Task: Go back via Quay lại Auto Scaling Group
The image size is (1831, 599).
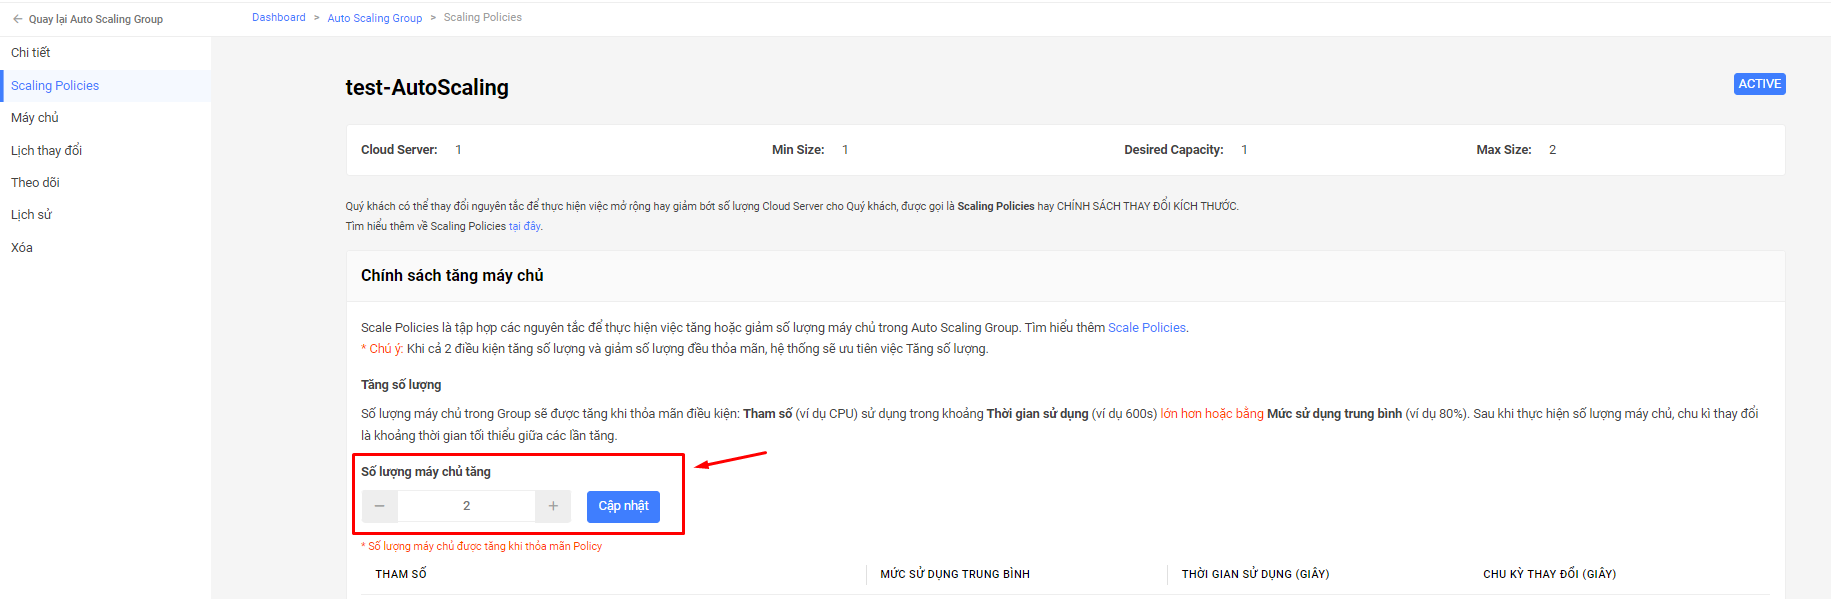Action: point(87,19)
